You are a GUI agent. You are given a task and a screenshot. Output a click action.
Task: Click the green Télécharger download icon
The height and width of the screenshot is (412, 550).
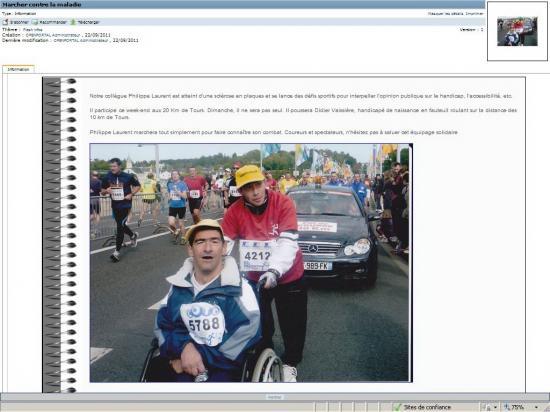tap(73, 22)
